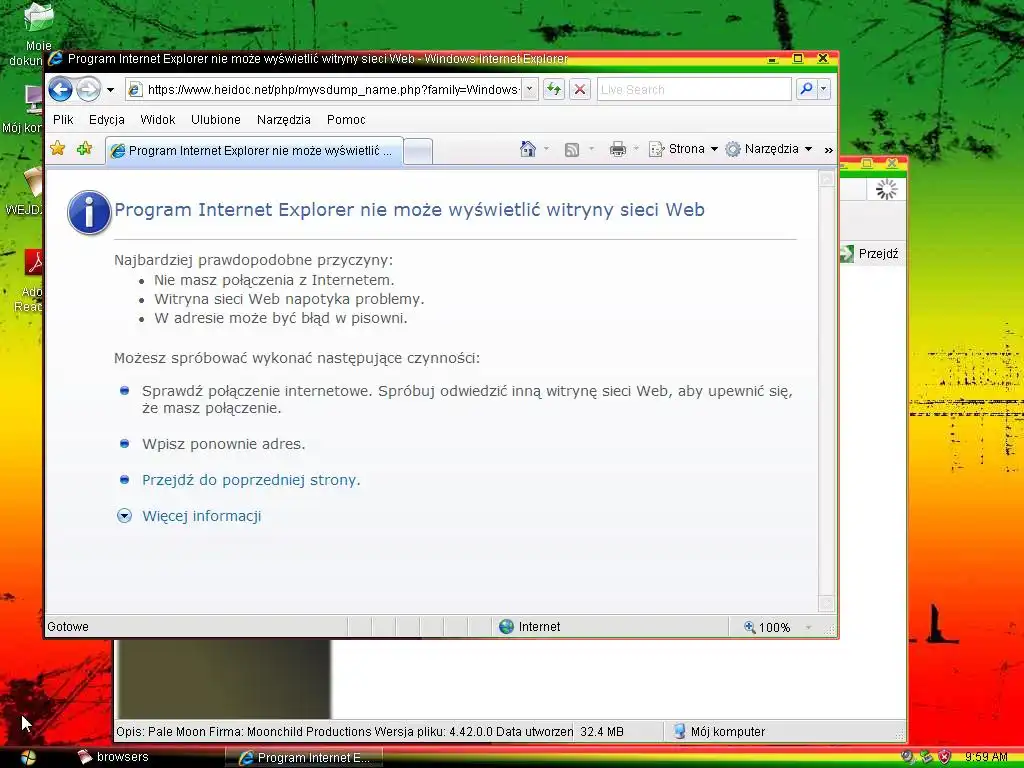Open the Plik menu
Viewport: 1024px width, 768px height.
click(63, 120)
